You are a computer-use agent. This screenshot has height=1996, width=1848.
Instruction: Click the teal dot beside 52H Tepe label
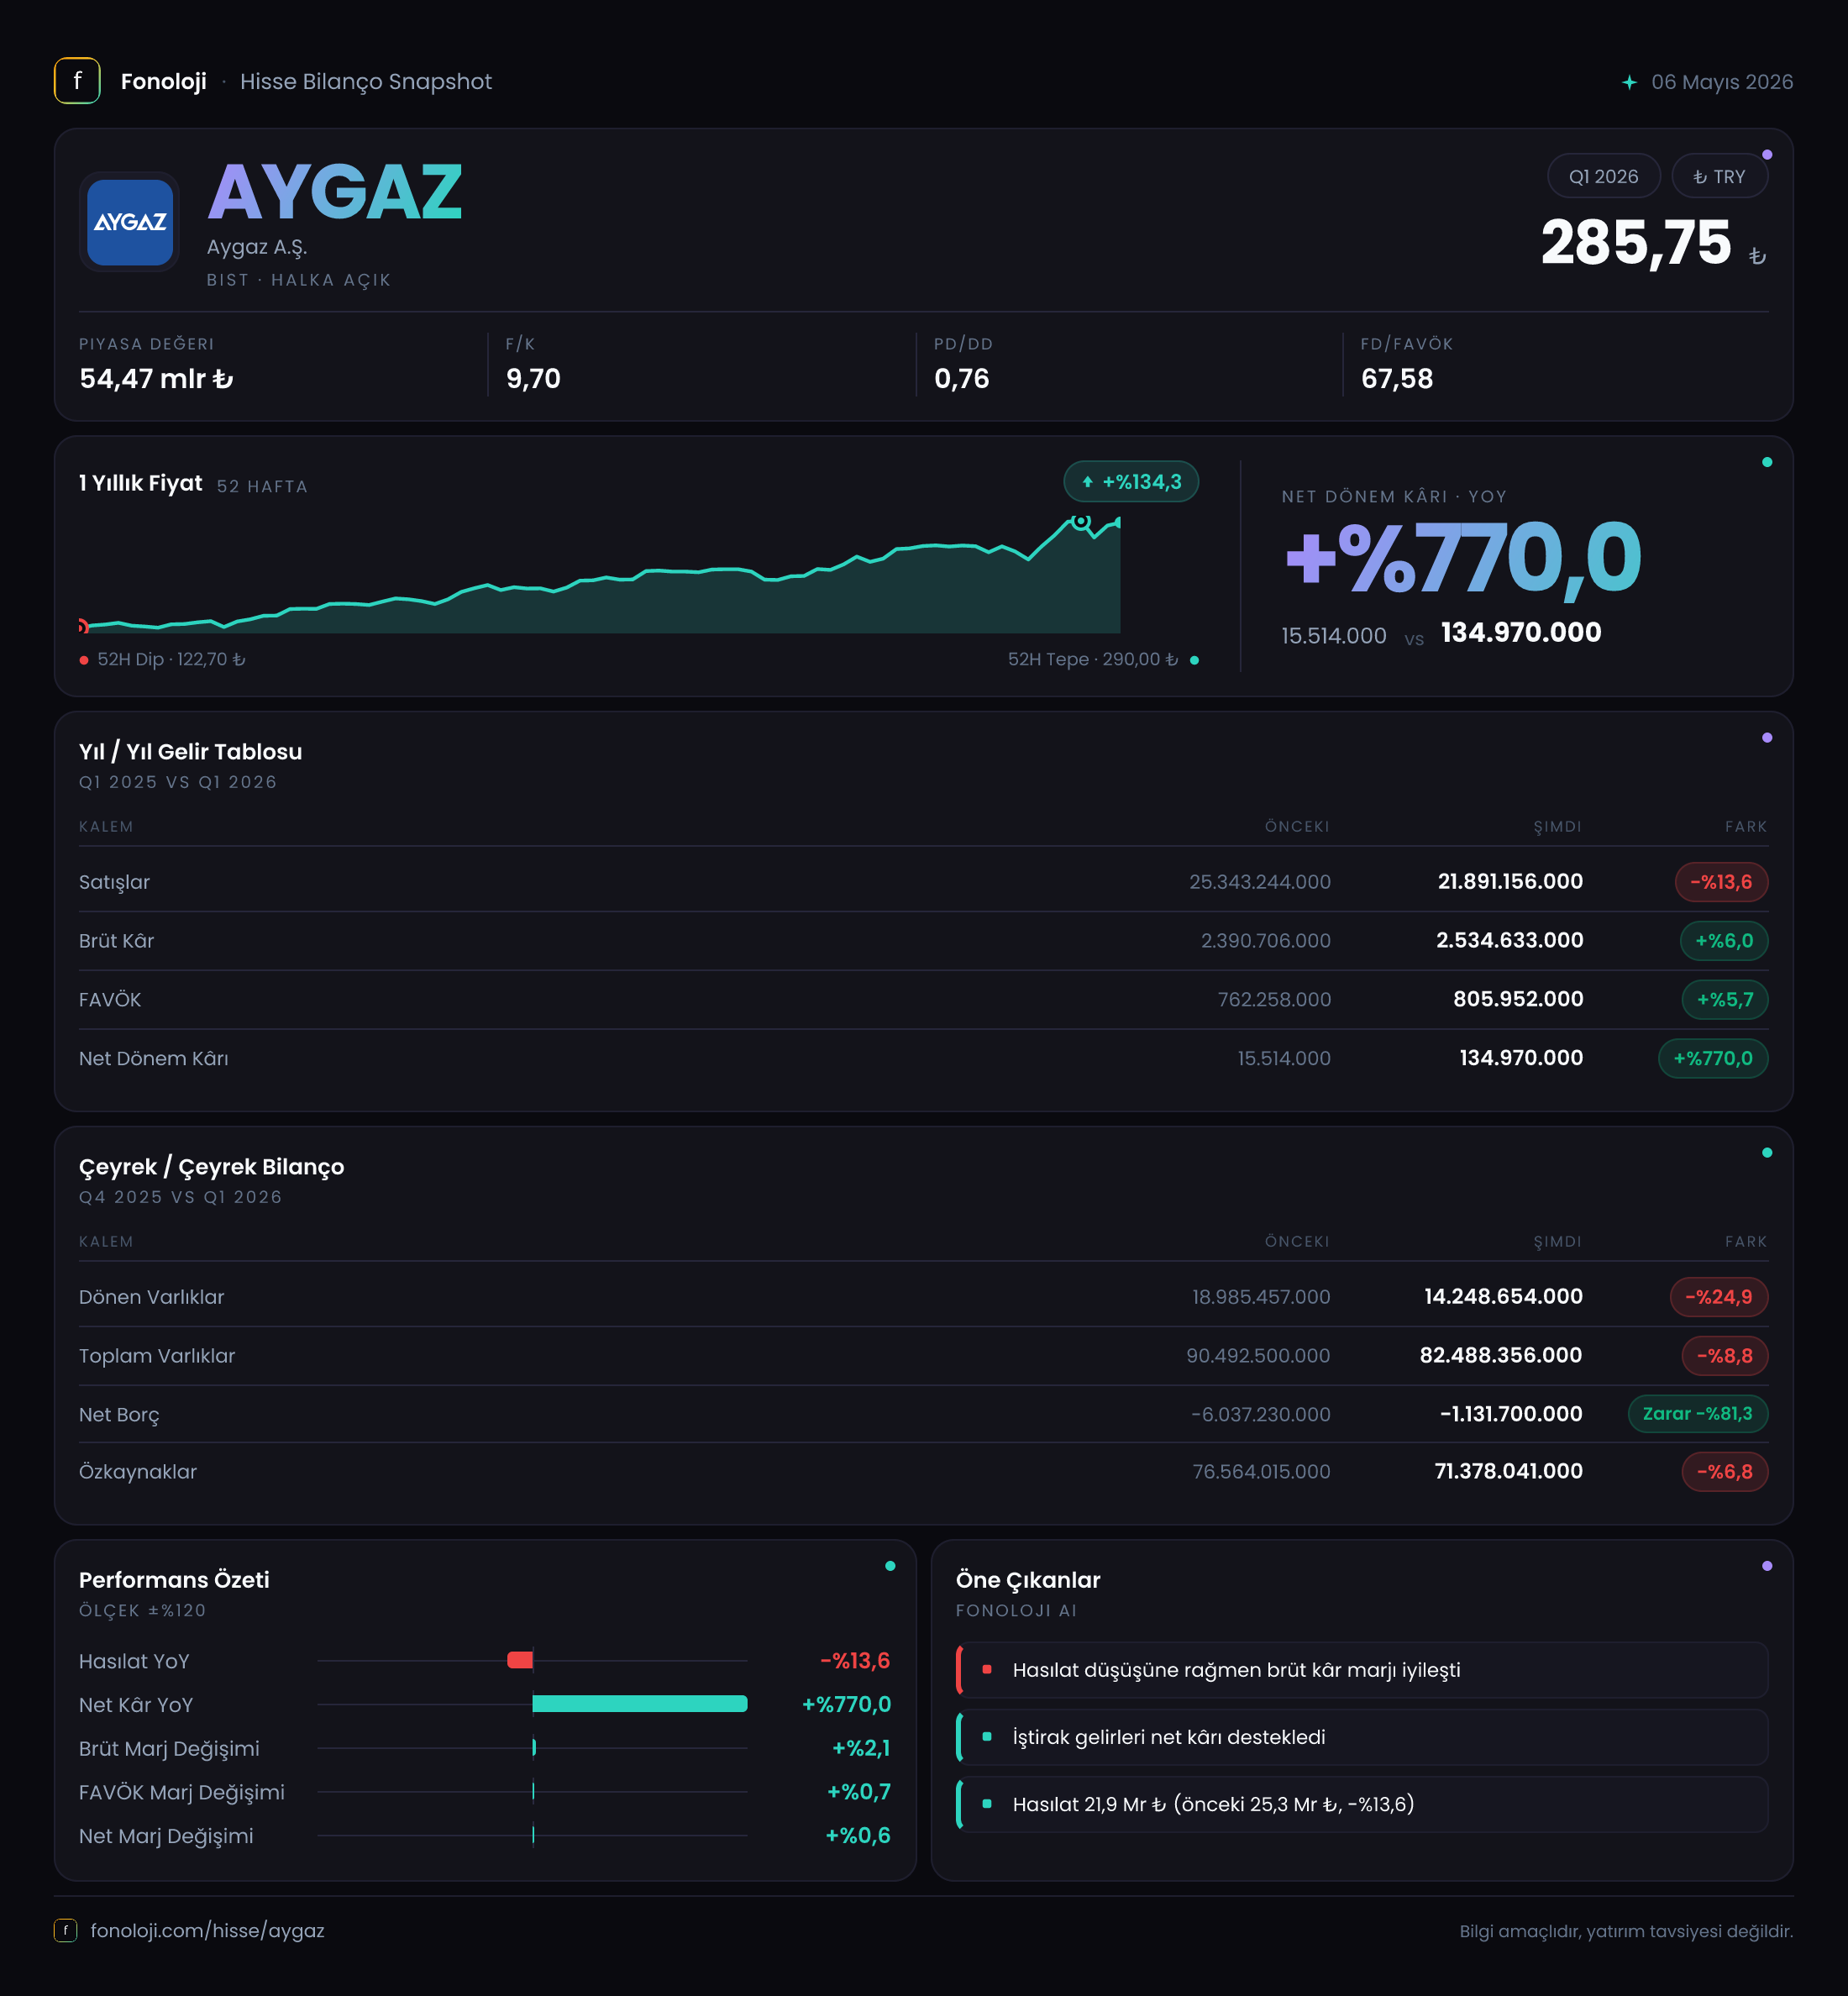click(x=1194, y=660)
